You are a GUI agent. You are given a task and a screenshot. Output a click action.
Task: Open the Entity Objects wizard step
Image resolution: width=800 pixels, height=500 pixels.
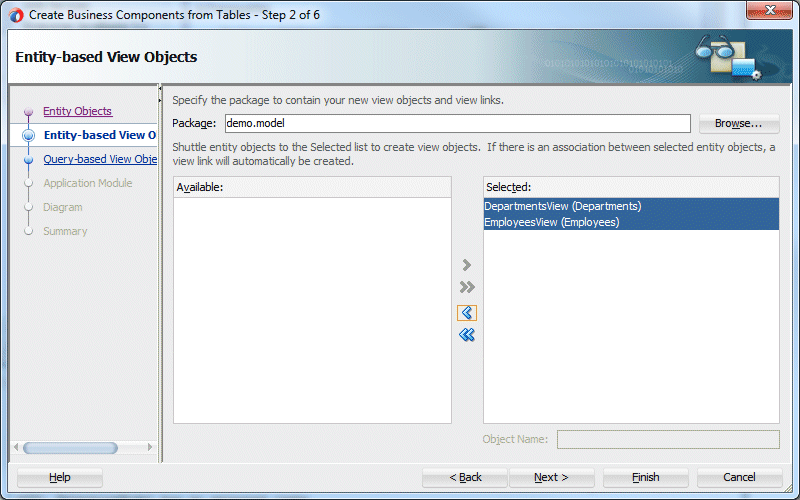(78, 111)
